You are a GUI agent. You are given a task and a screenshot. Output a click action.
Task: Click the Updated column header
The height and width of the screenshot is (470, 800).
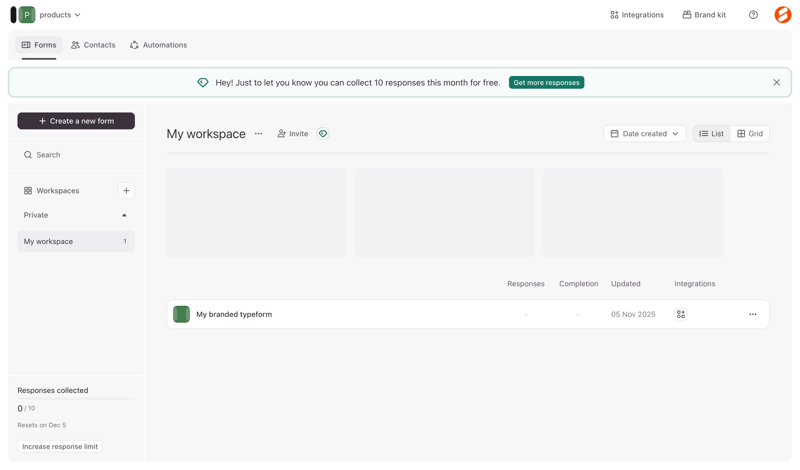coord(626,284)
